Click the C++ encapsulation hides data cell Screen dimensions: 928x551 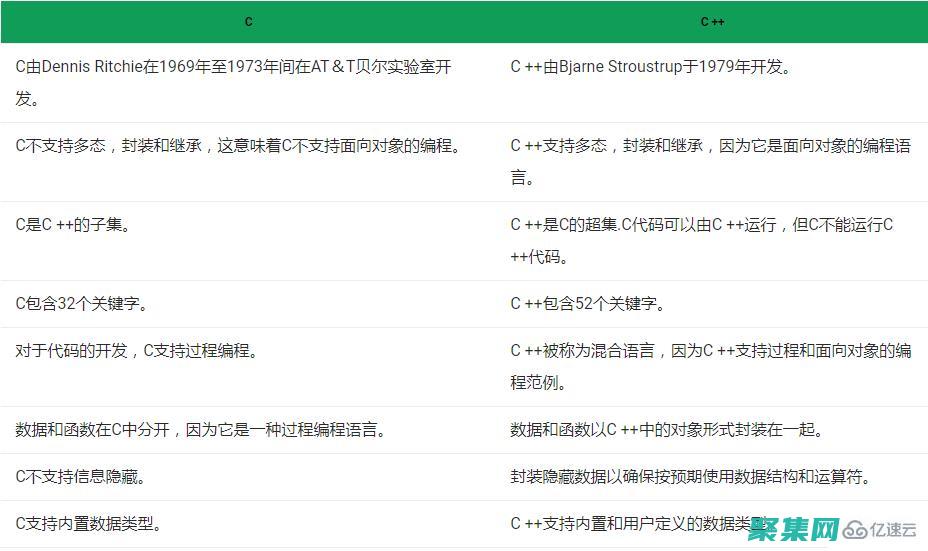(x=690, y=477)
